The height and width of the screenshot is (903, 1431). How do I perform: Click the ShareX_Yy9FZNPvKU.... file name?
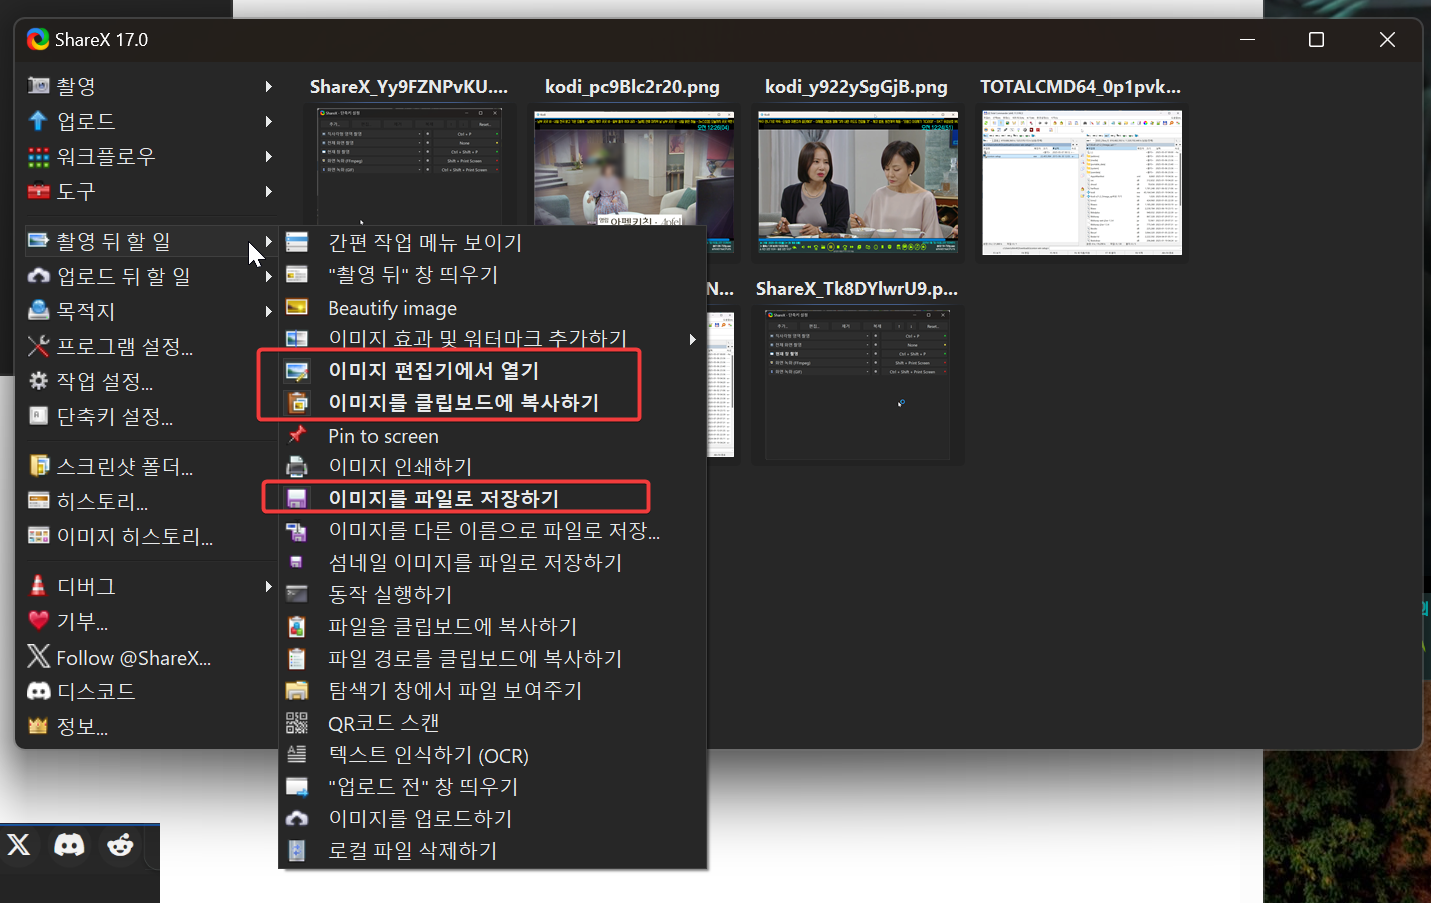[409, 87]
